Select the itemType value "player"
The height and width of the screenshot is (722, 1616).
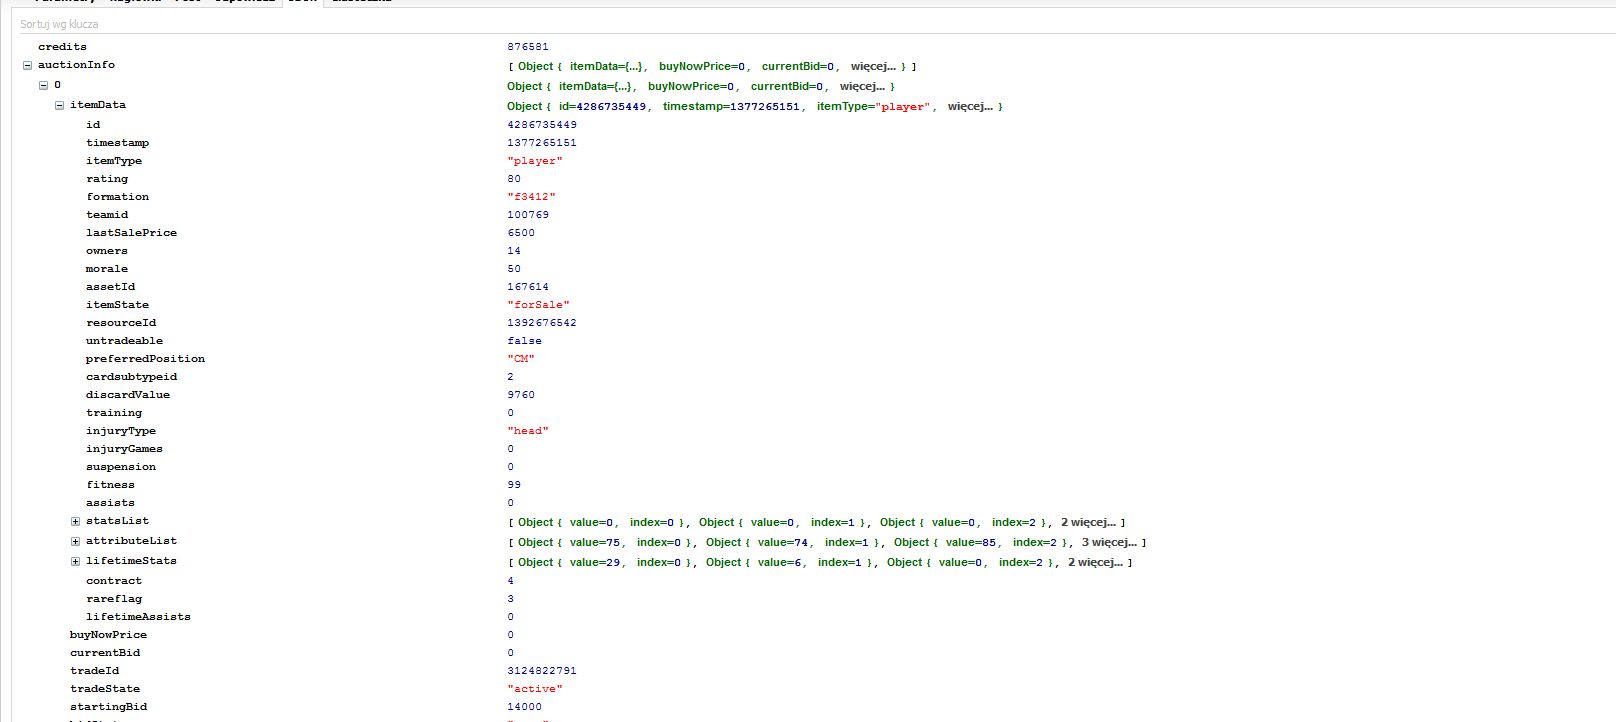[x=535, y=161]
